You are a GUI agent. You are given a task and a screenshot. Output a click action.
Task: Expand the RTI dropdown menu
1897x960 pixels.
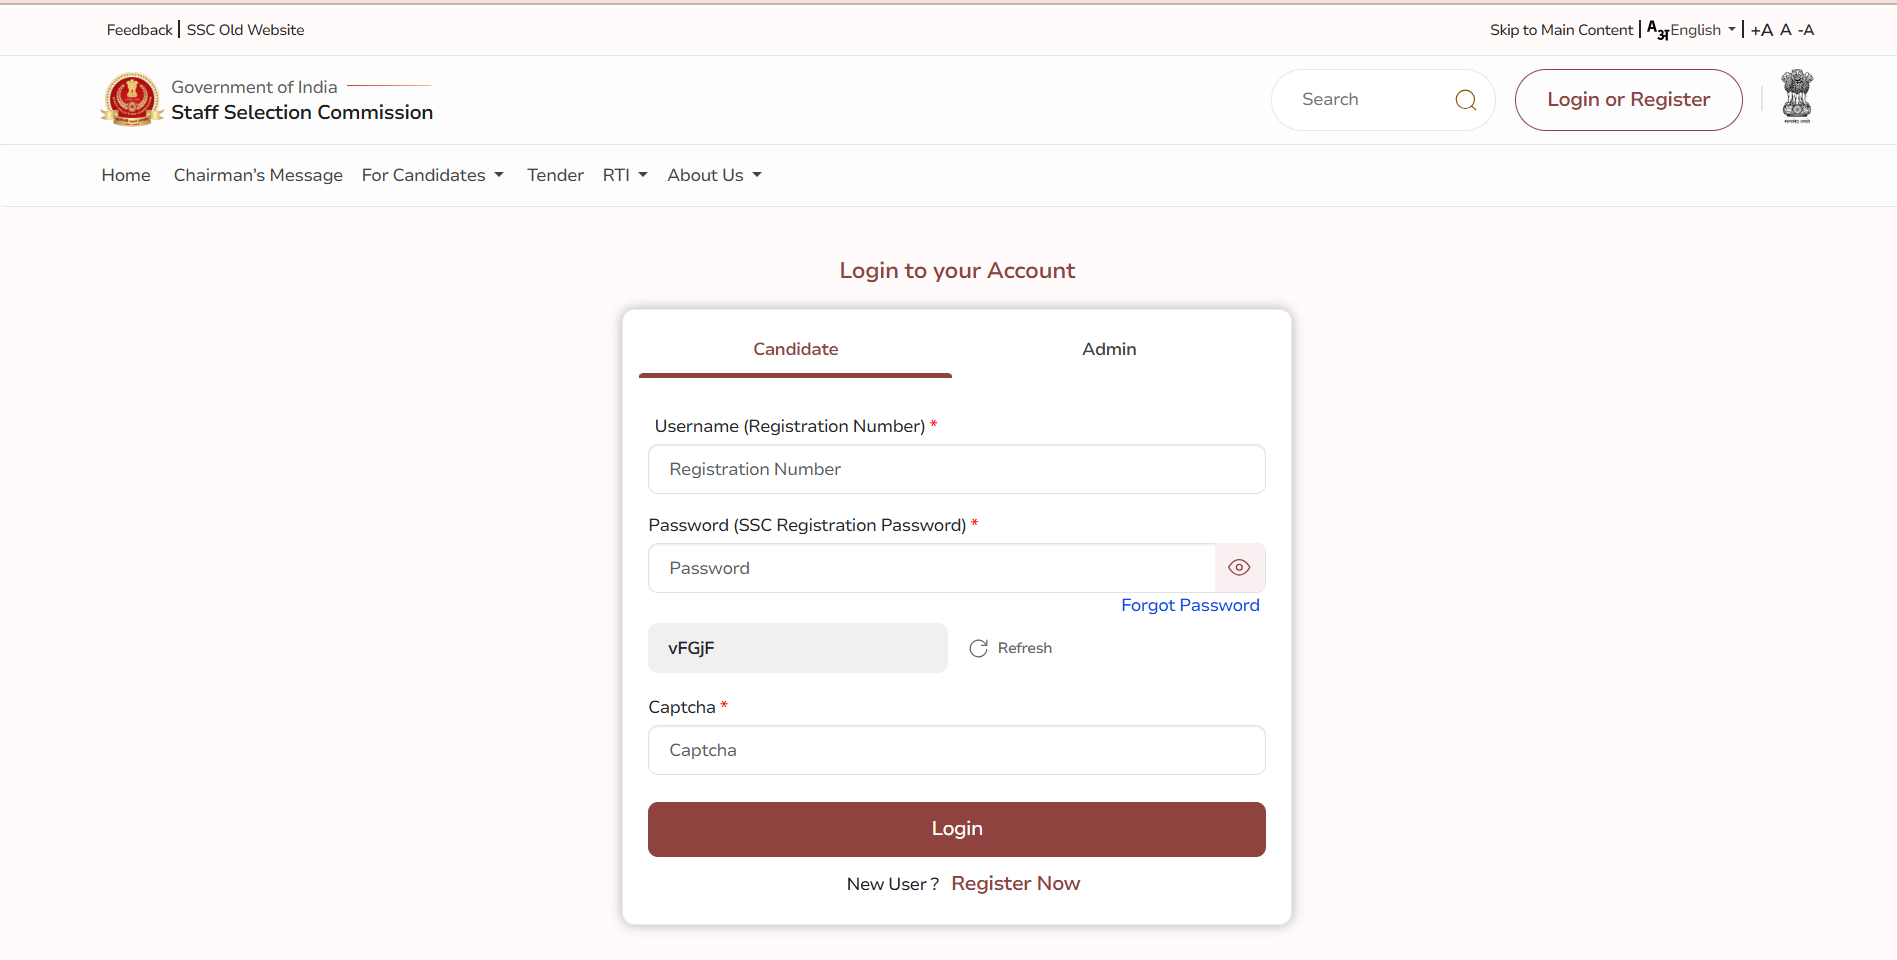coord(625,175)
